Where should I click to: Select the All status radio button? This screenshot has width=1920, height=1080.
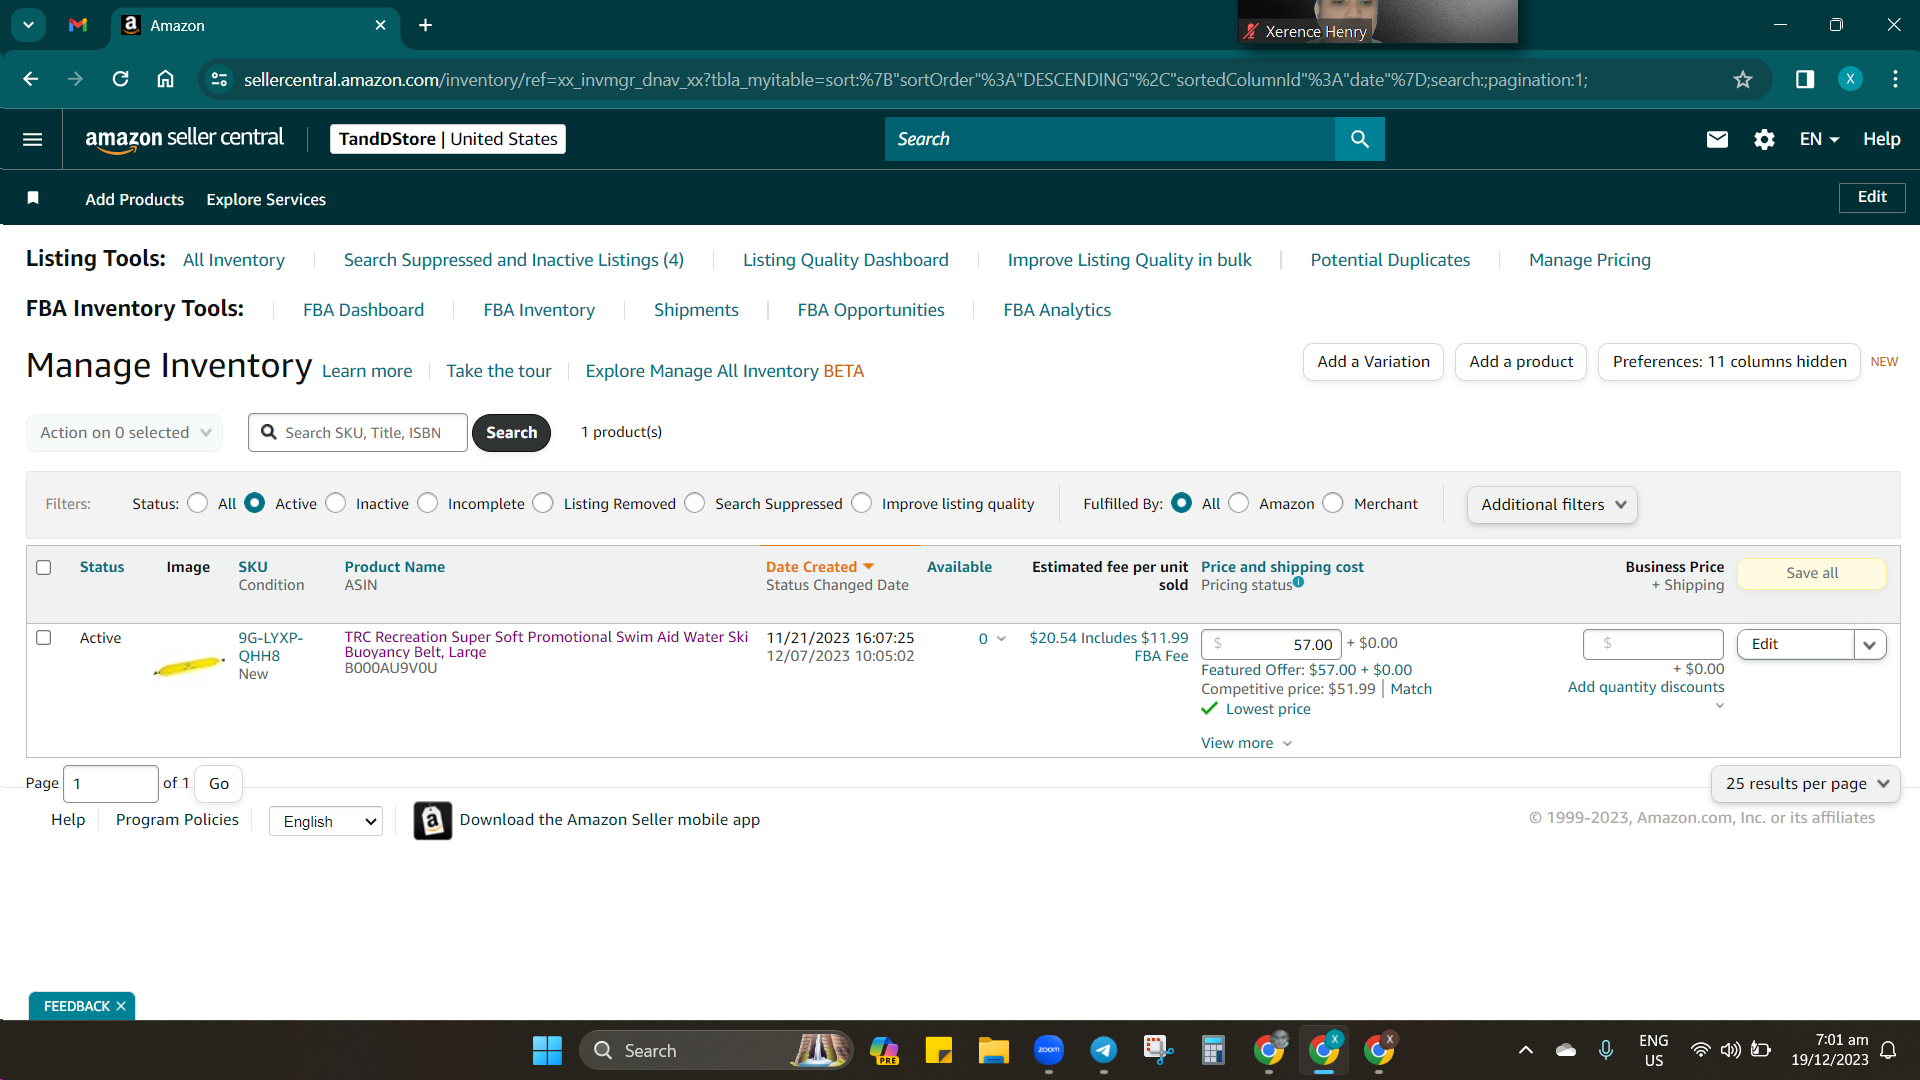198,503
